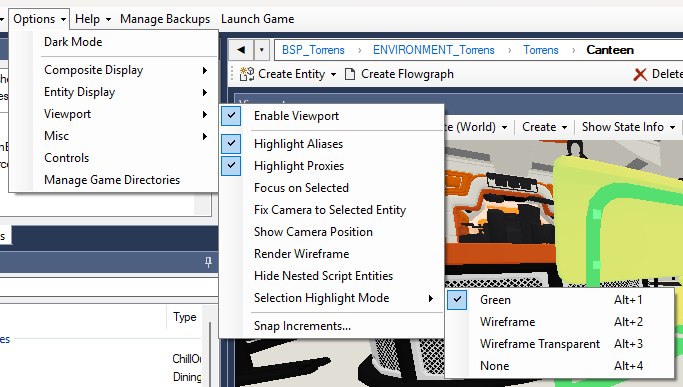This screenshot has width=683, height=387.
Task: Open the viewport Create dropdown
Action: 544,127
